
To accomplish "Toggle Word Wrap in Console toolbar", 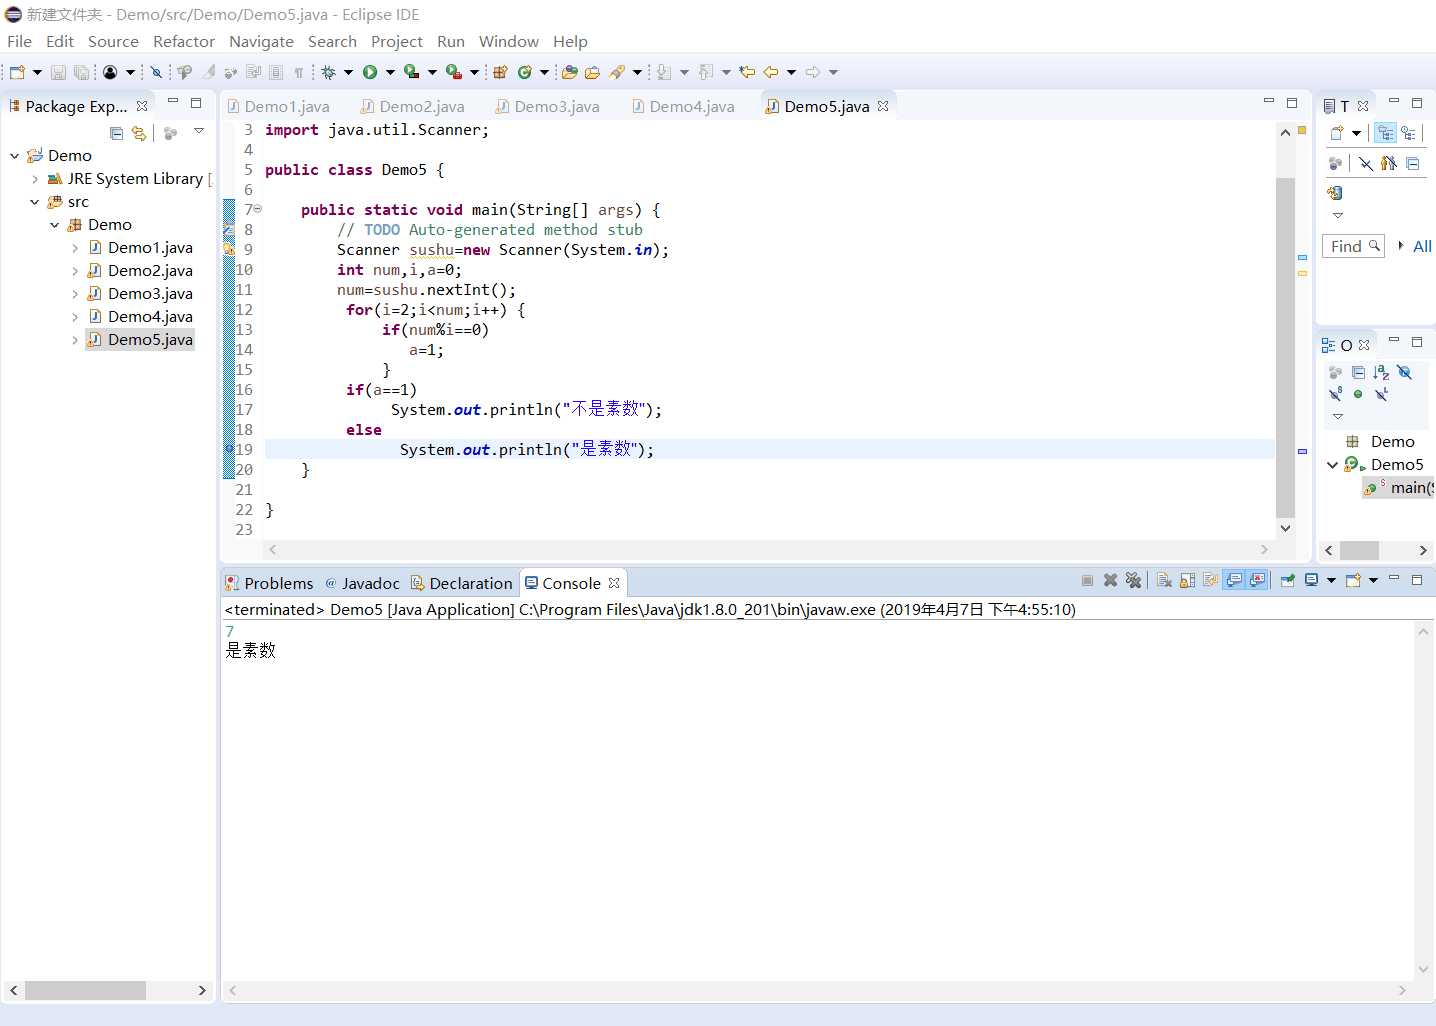I will (1210, 580).
